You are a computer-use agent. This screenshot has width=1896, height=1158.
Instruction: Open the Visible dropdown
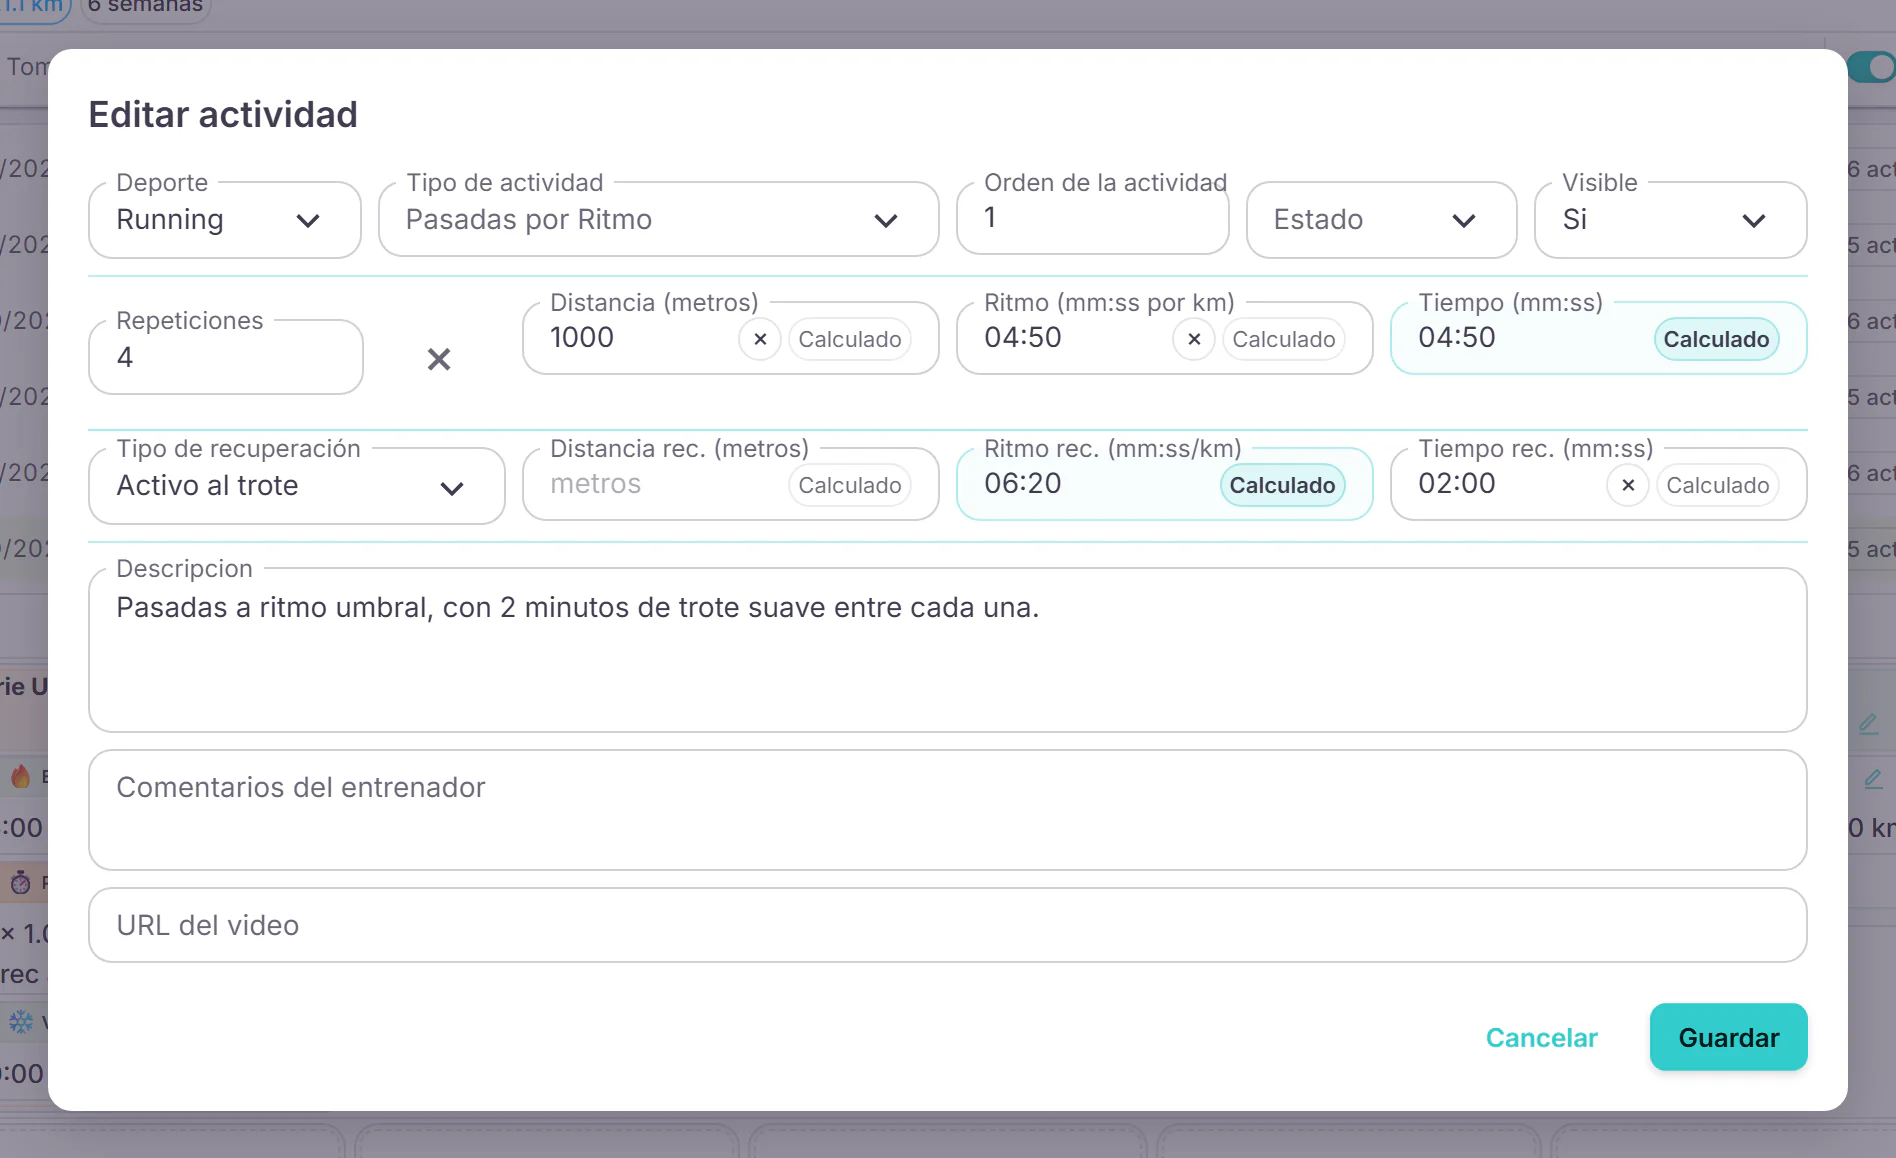point(1671,220)
